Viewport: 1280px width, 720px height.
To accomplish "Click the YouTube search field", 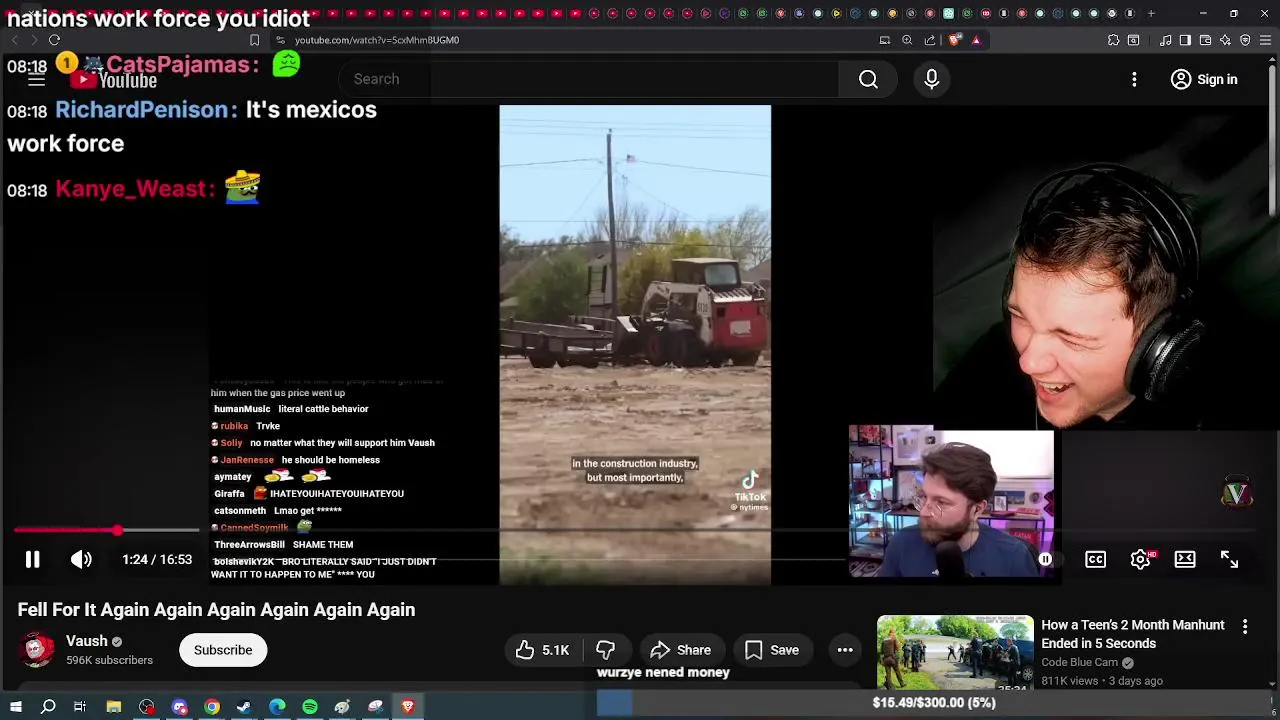I will coord(590,79).
